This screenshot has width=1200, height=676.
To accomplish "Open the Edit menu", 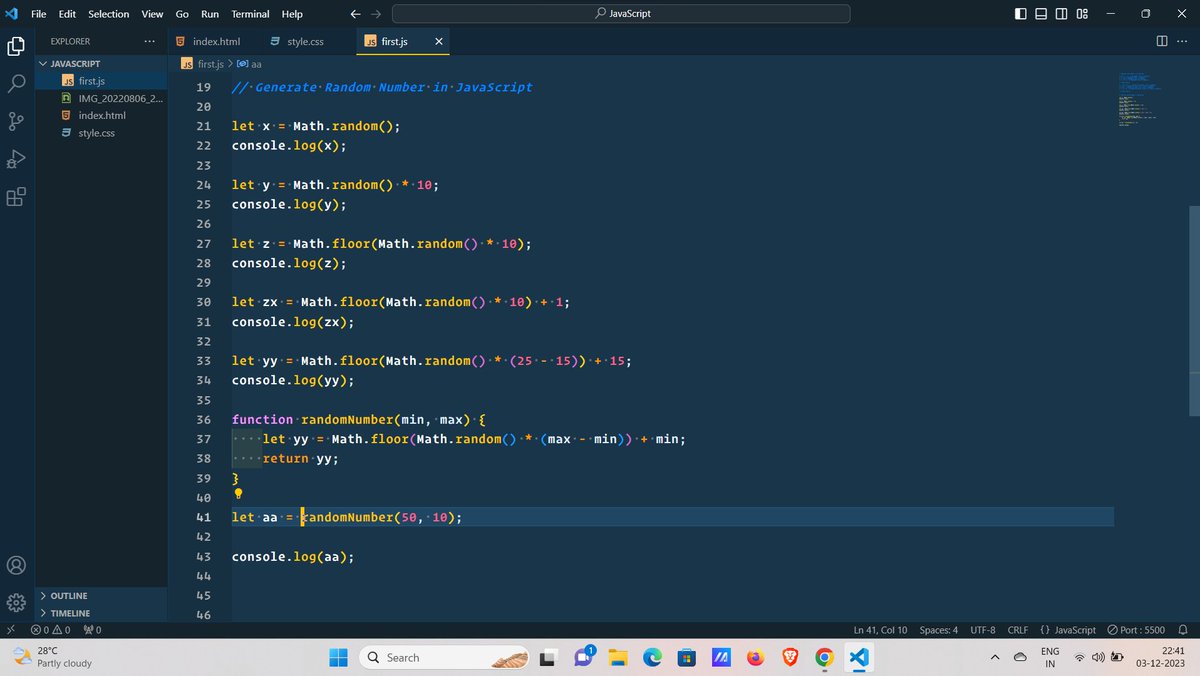I will (x=68, y=14).
